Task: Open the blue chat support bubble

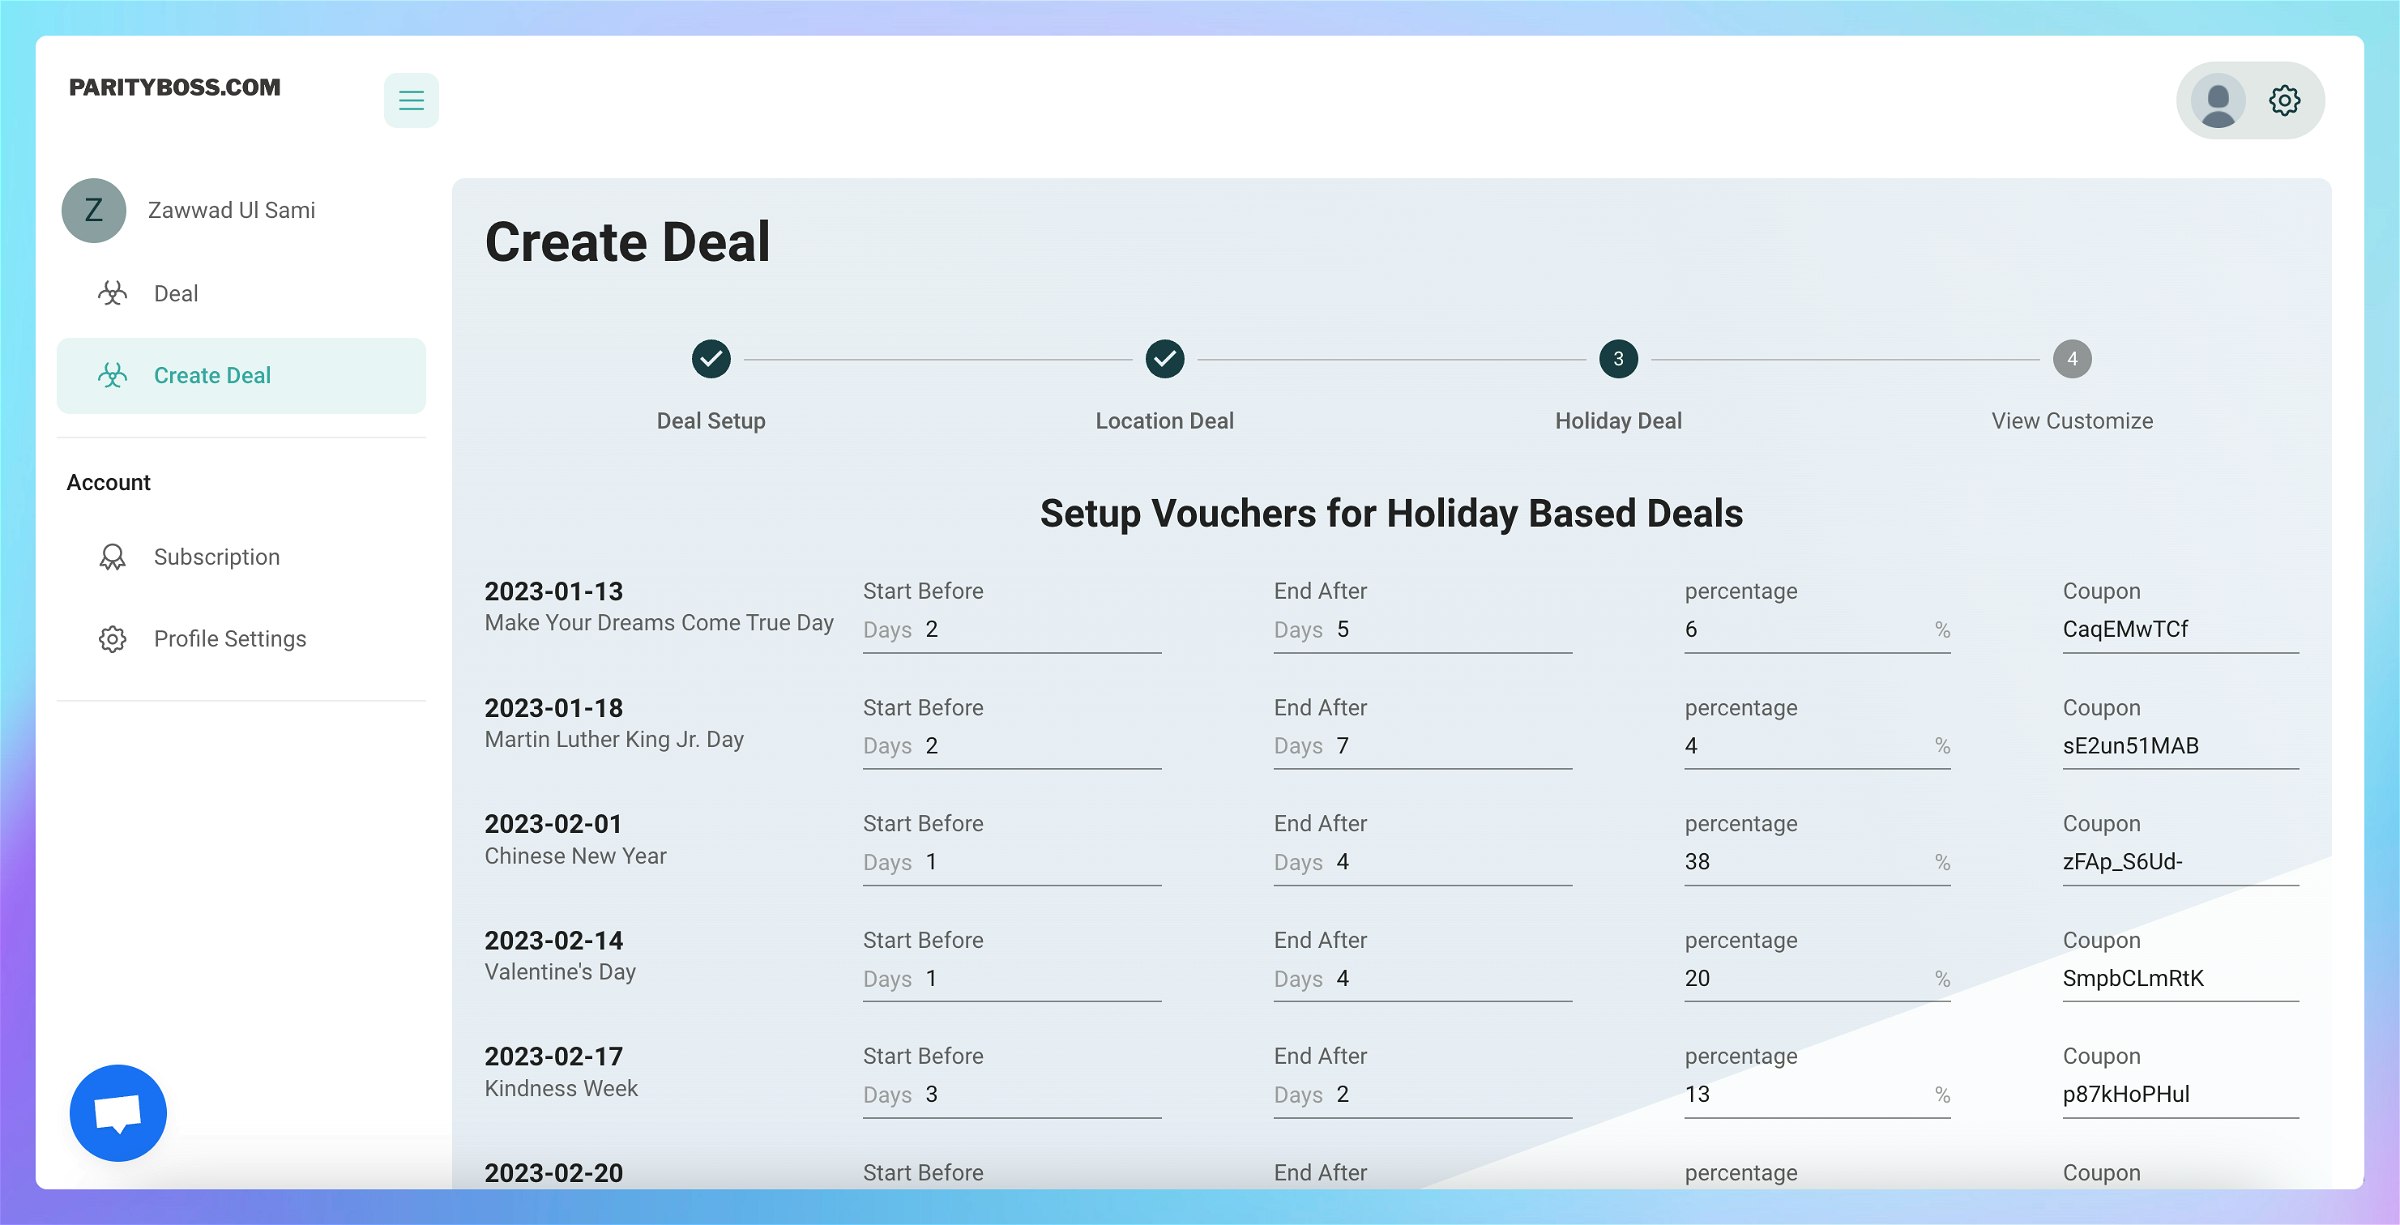Action: (118, 1112)
